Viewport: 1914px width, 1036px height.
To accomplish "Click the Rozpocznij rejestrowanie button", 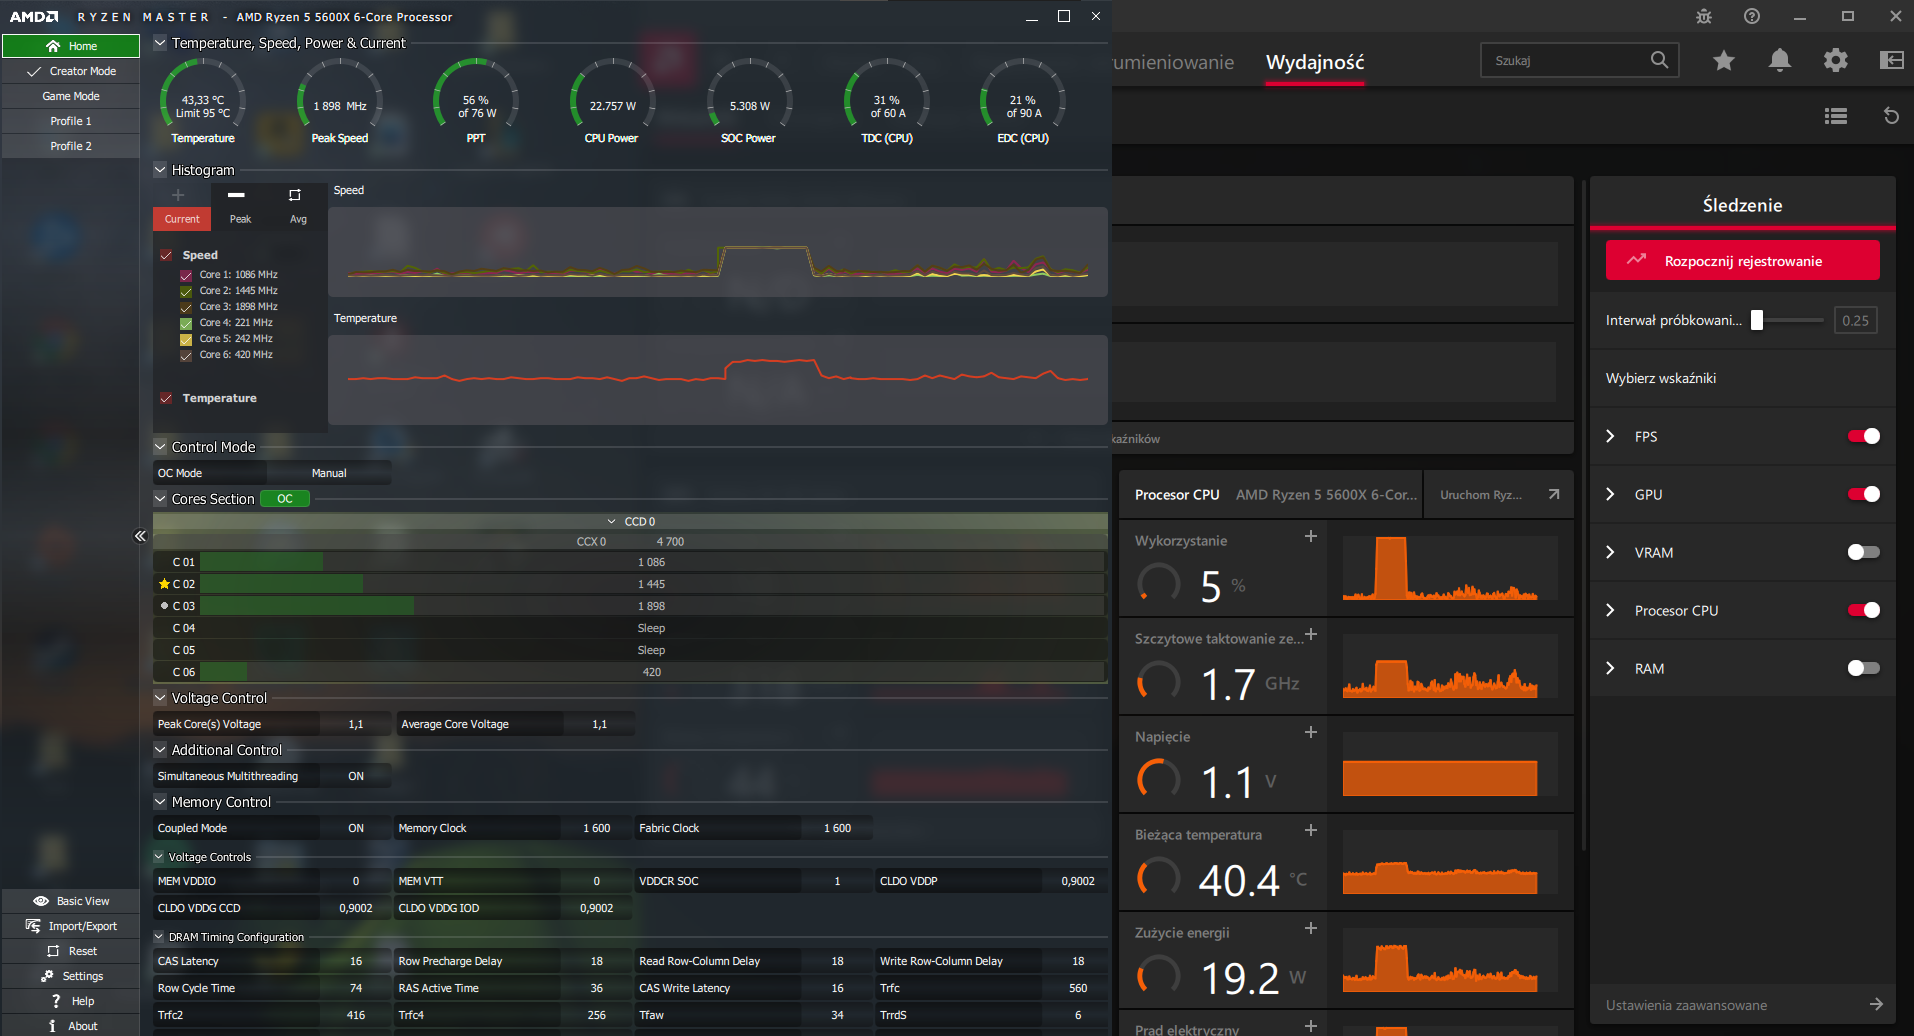I will [1742, 261].
